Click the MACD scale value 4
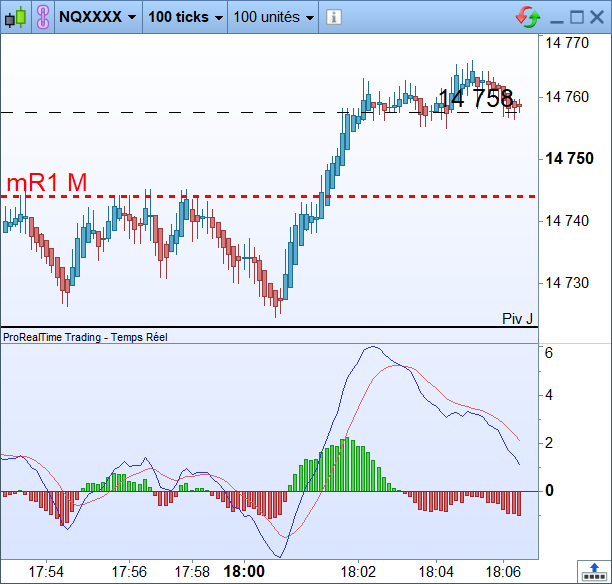Viewport: 612px width, 584px height. click(549, 395)
